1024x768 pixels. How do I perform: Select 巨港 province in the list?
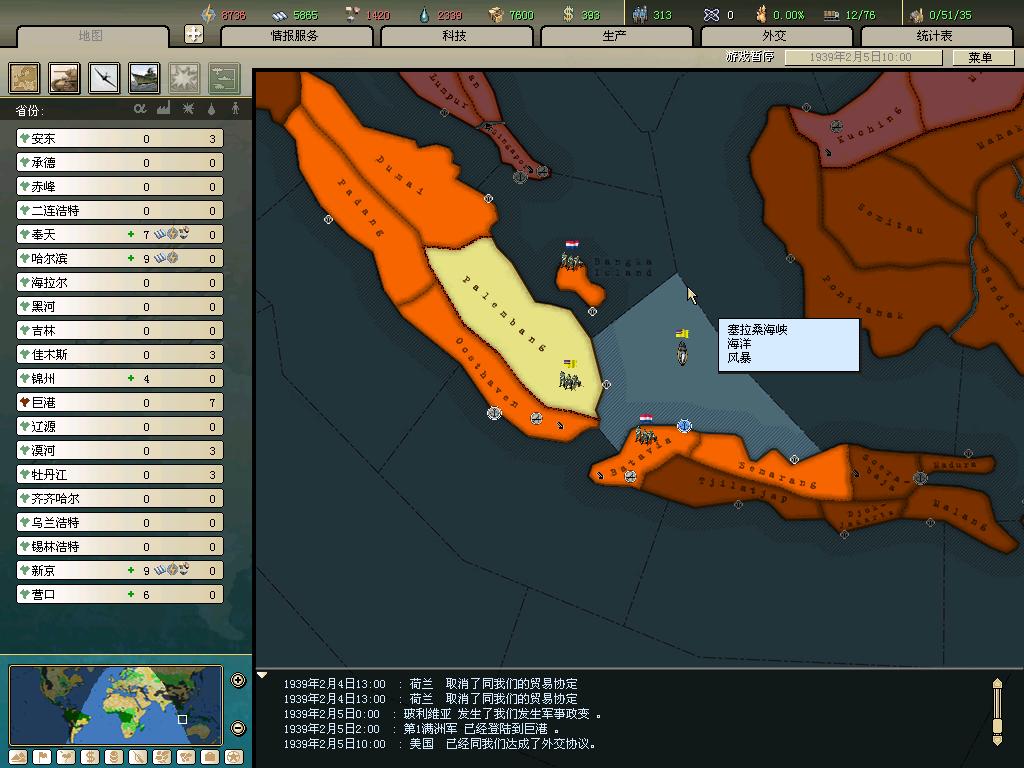click(44, 403)
